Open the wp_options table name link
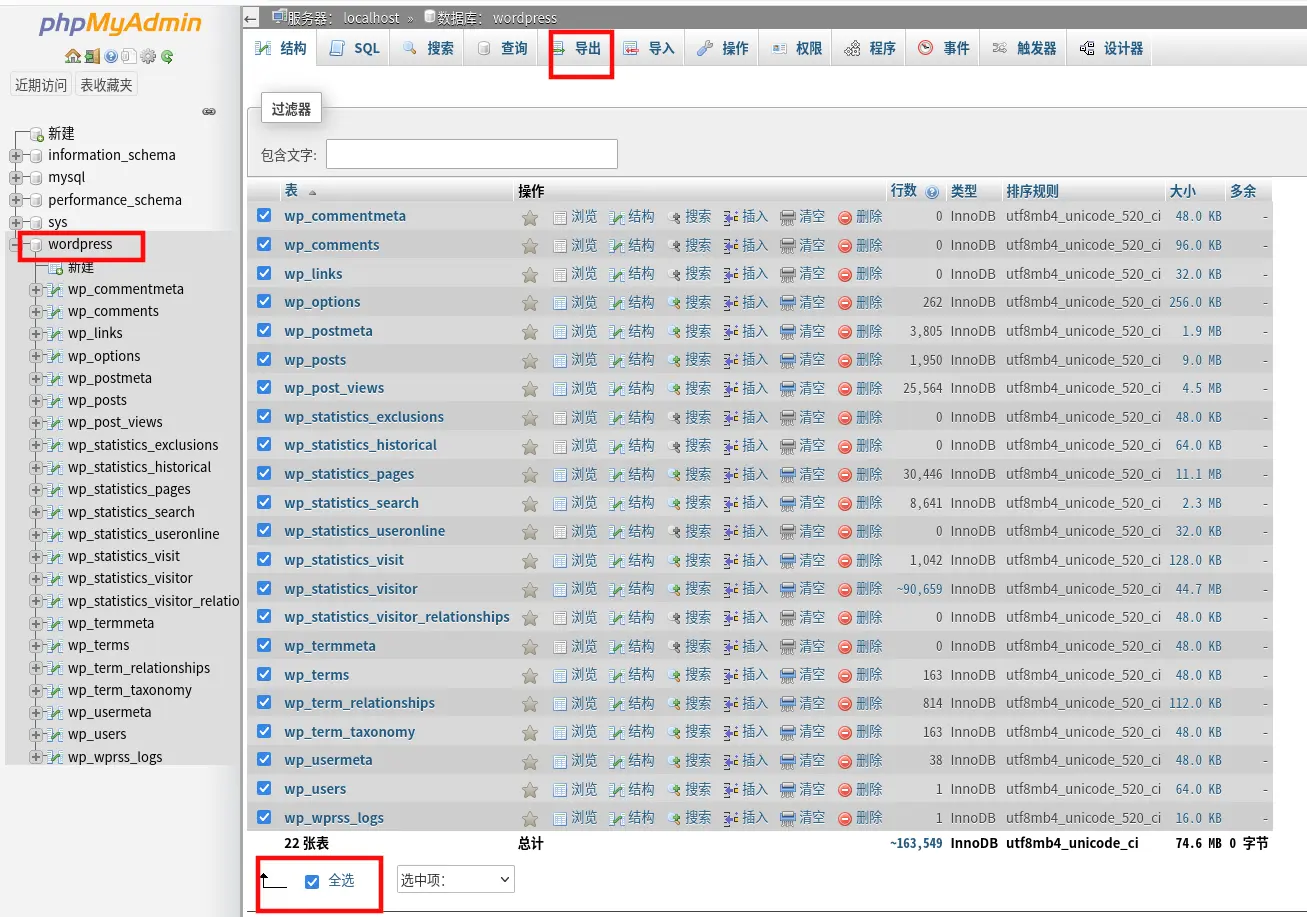This screenshot has width=1307, height=917. (322, 302)
